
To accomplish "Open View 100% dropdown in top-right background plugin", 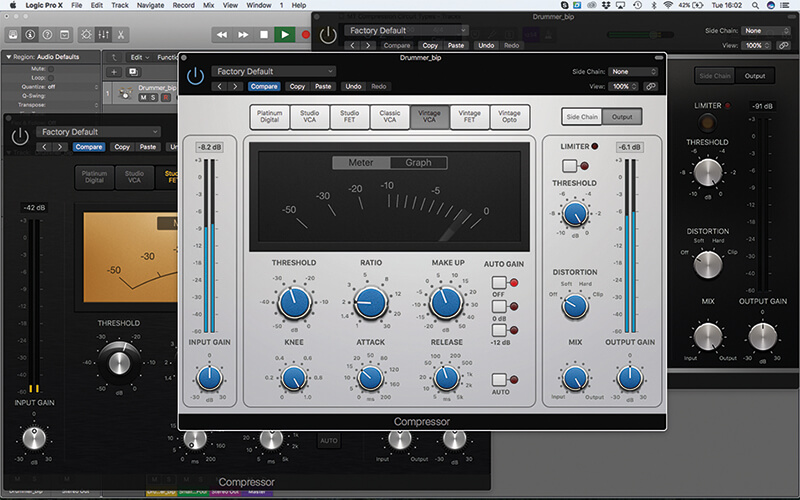I will [757, 45].
